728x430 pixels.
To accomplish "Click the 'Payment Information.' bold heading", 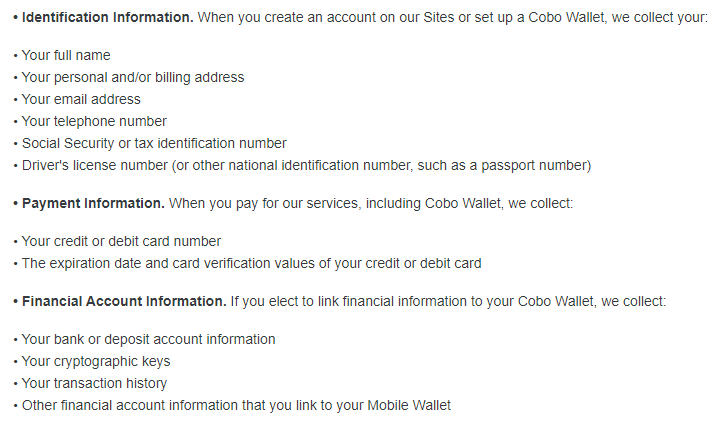I will point(93,203).
